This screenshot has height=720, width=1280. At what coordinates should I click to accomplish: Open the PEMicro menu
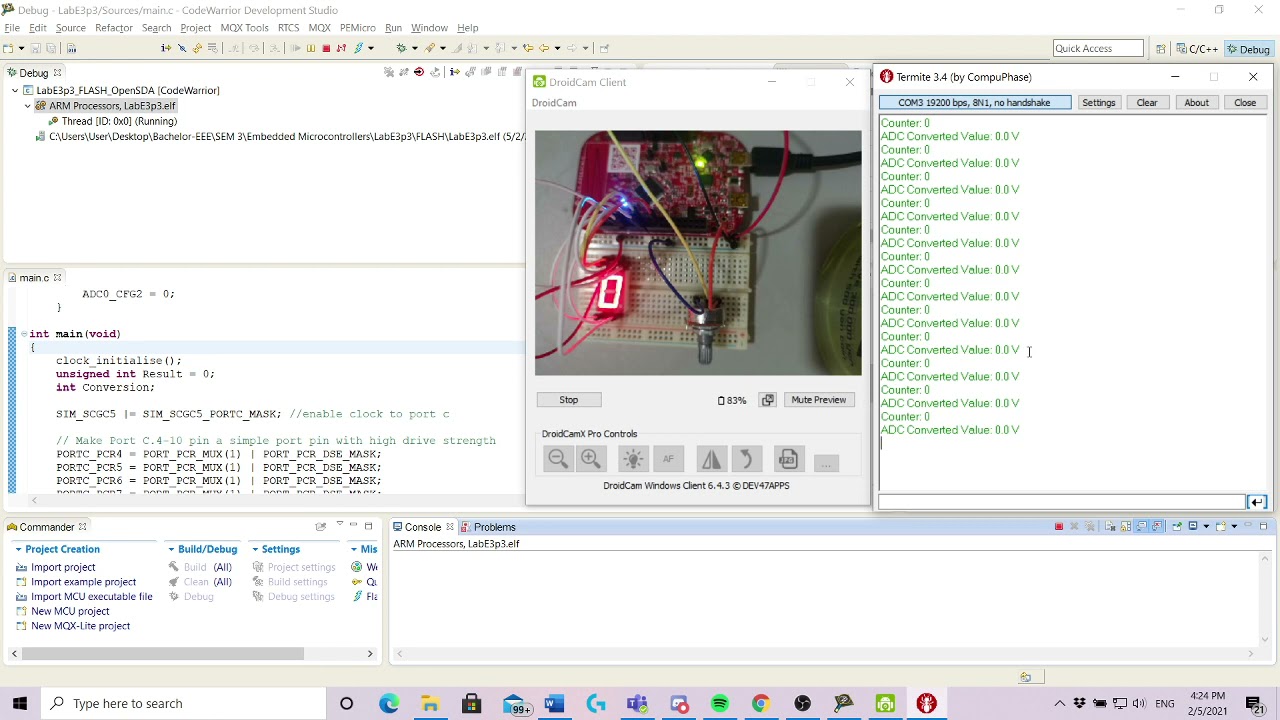357,28
